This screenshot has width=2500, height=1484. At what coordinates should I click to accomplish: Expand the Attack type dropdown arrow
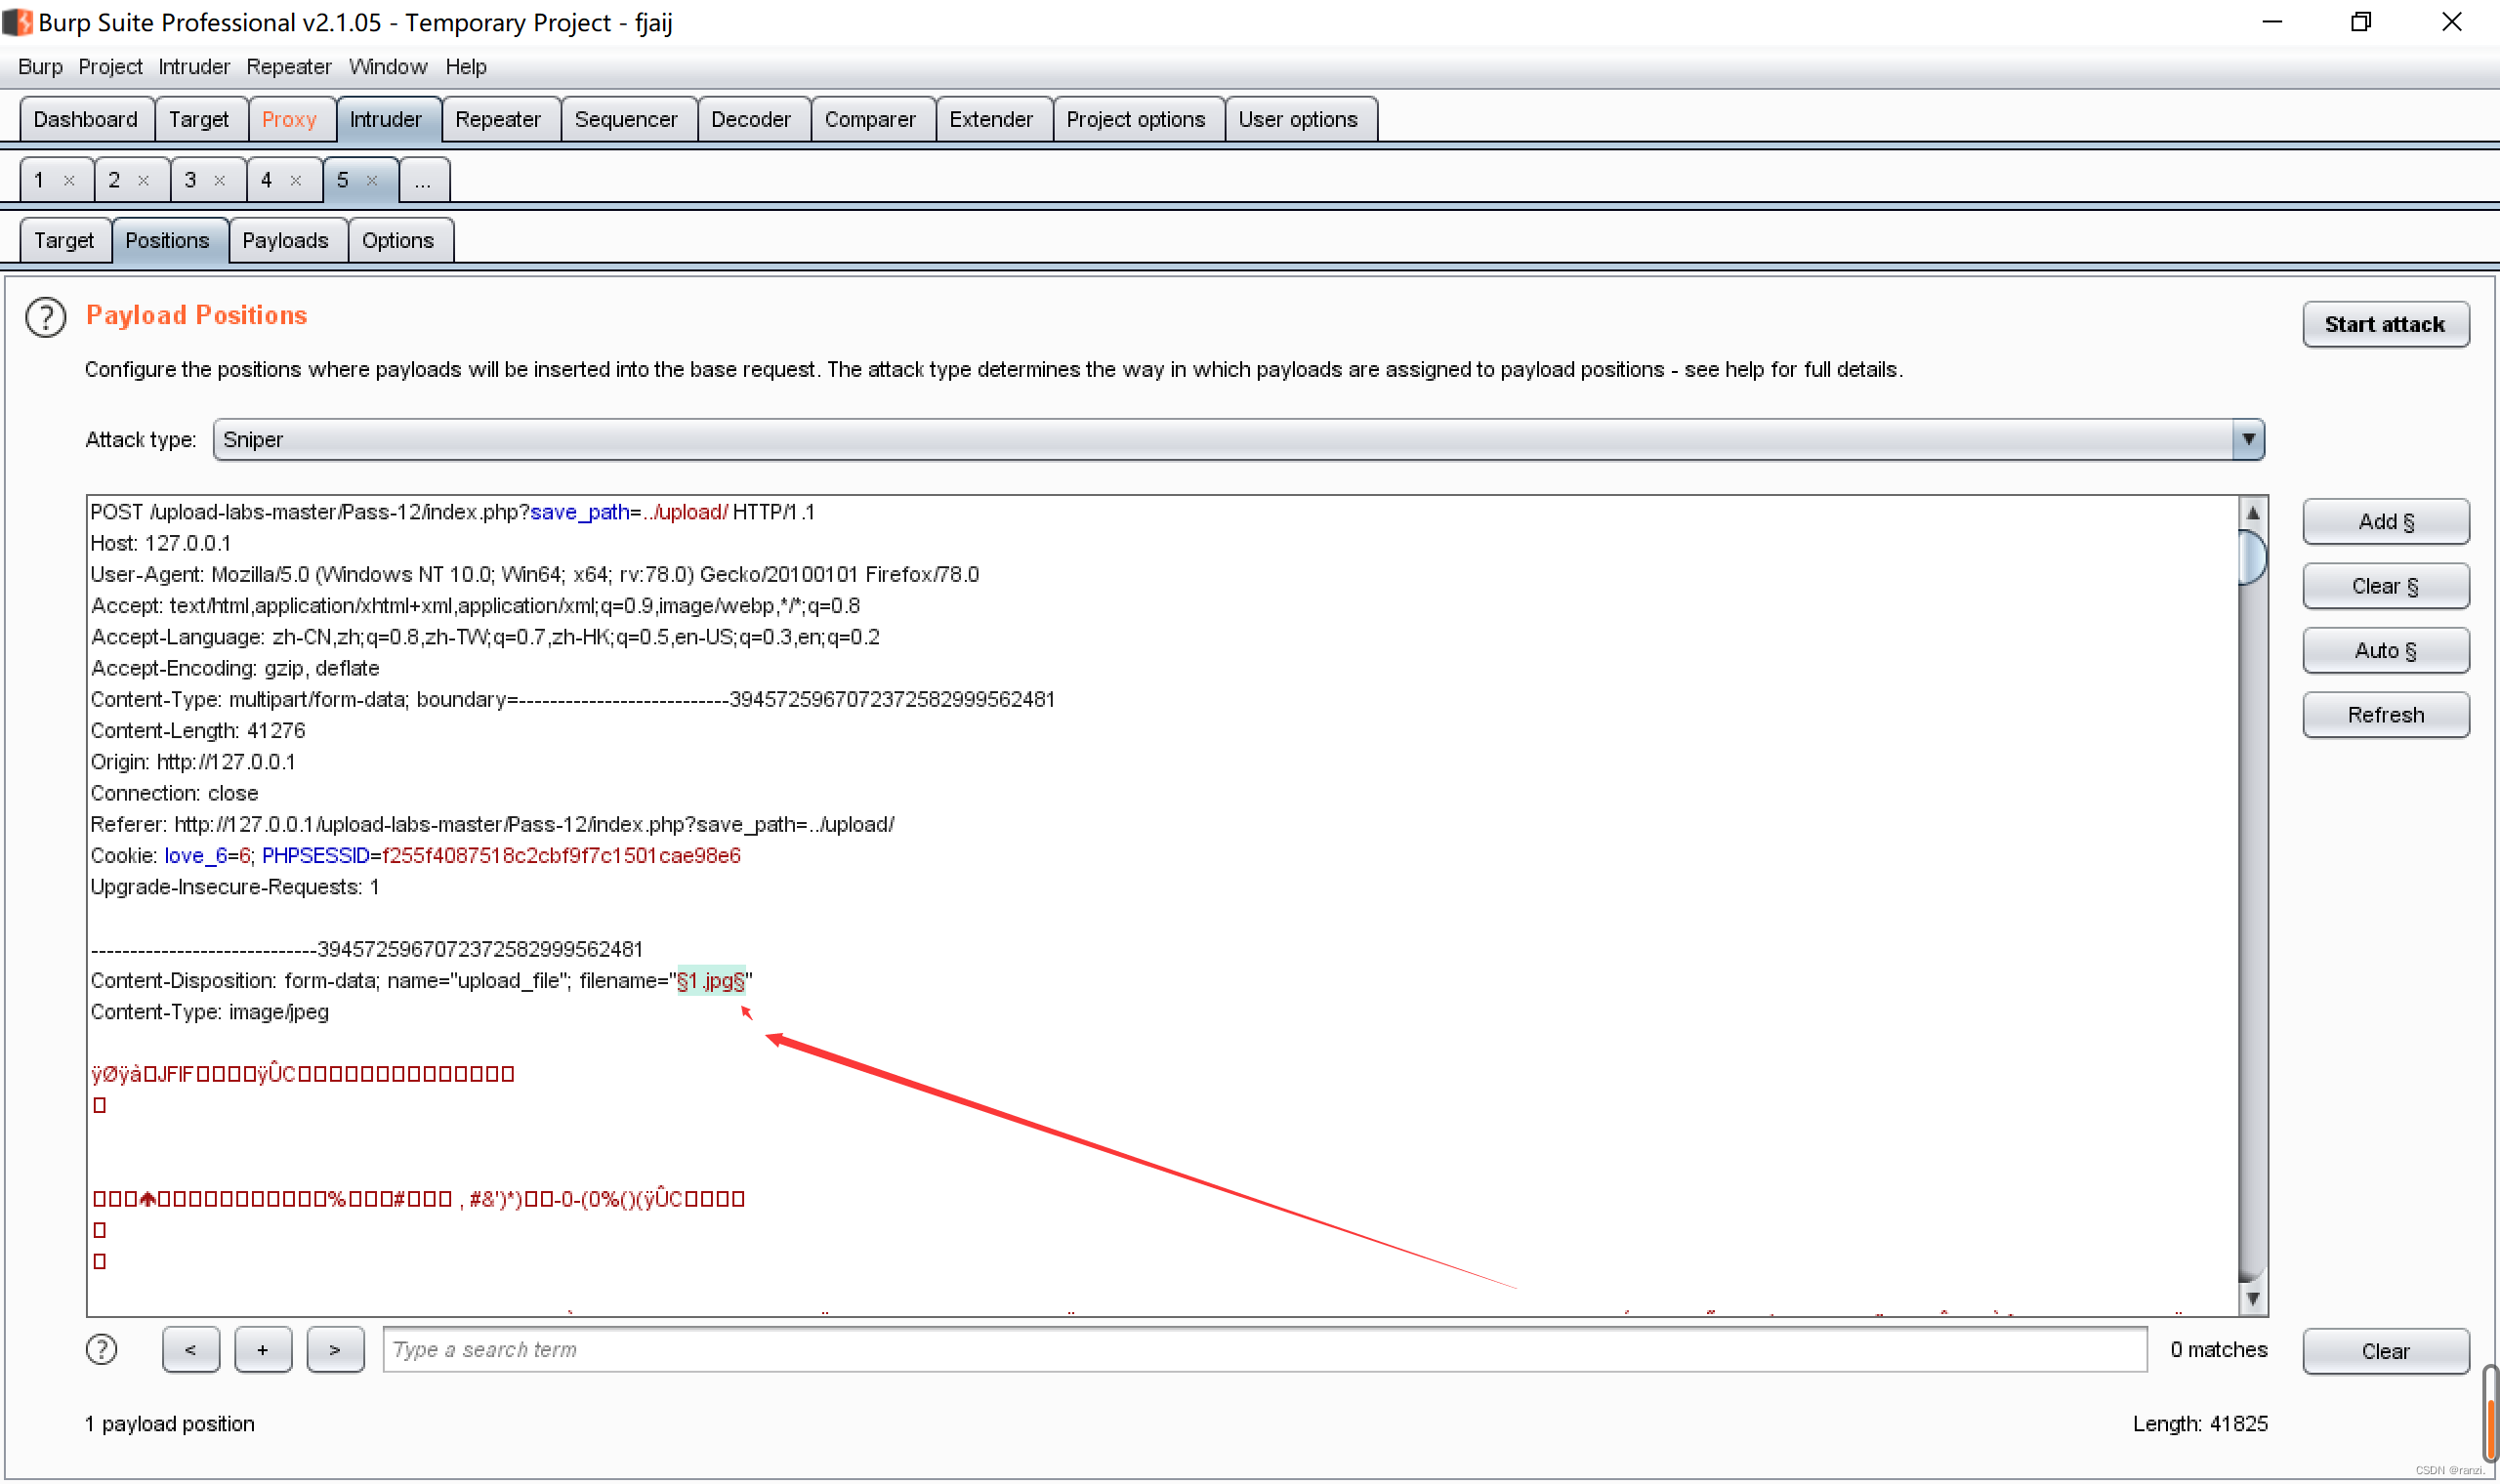(2247, 439)
